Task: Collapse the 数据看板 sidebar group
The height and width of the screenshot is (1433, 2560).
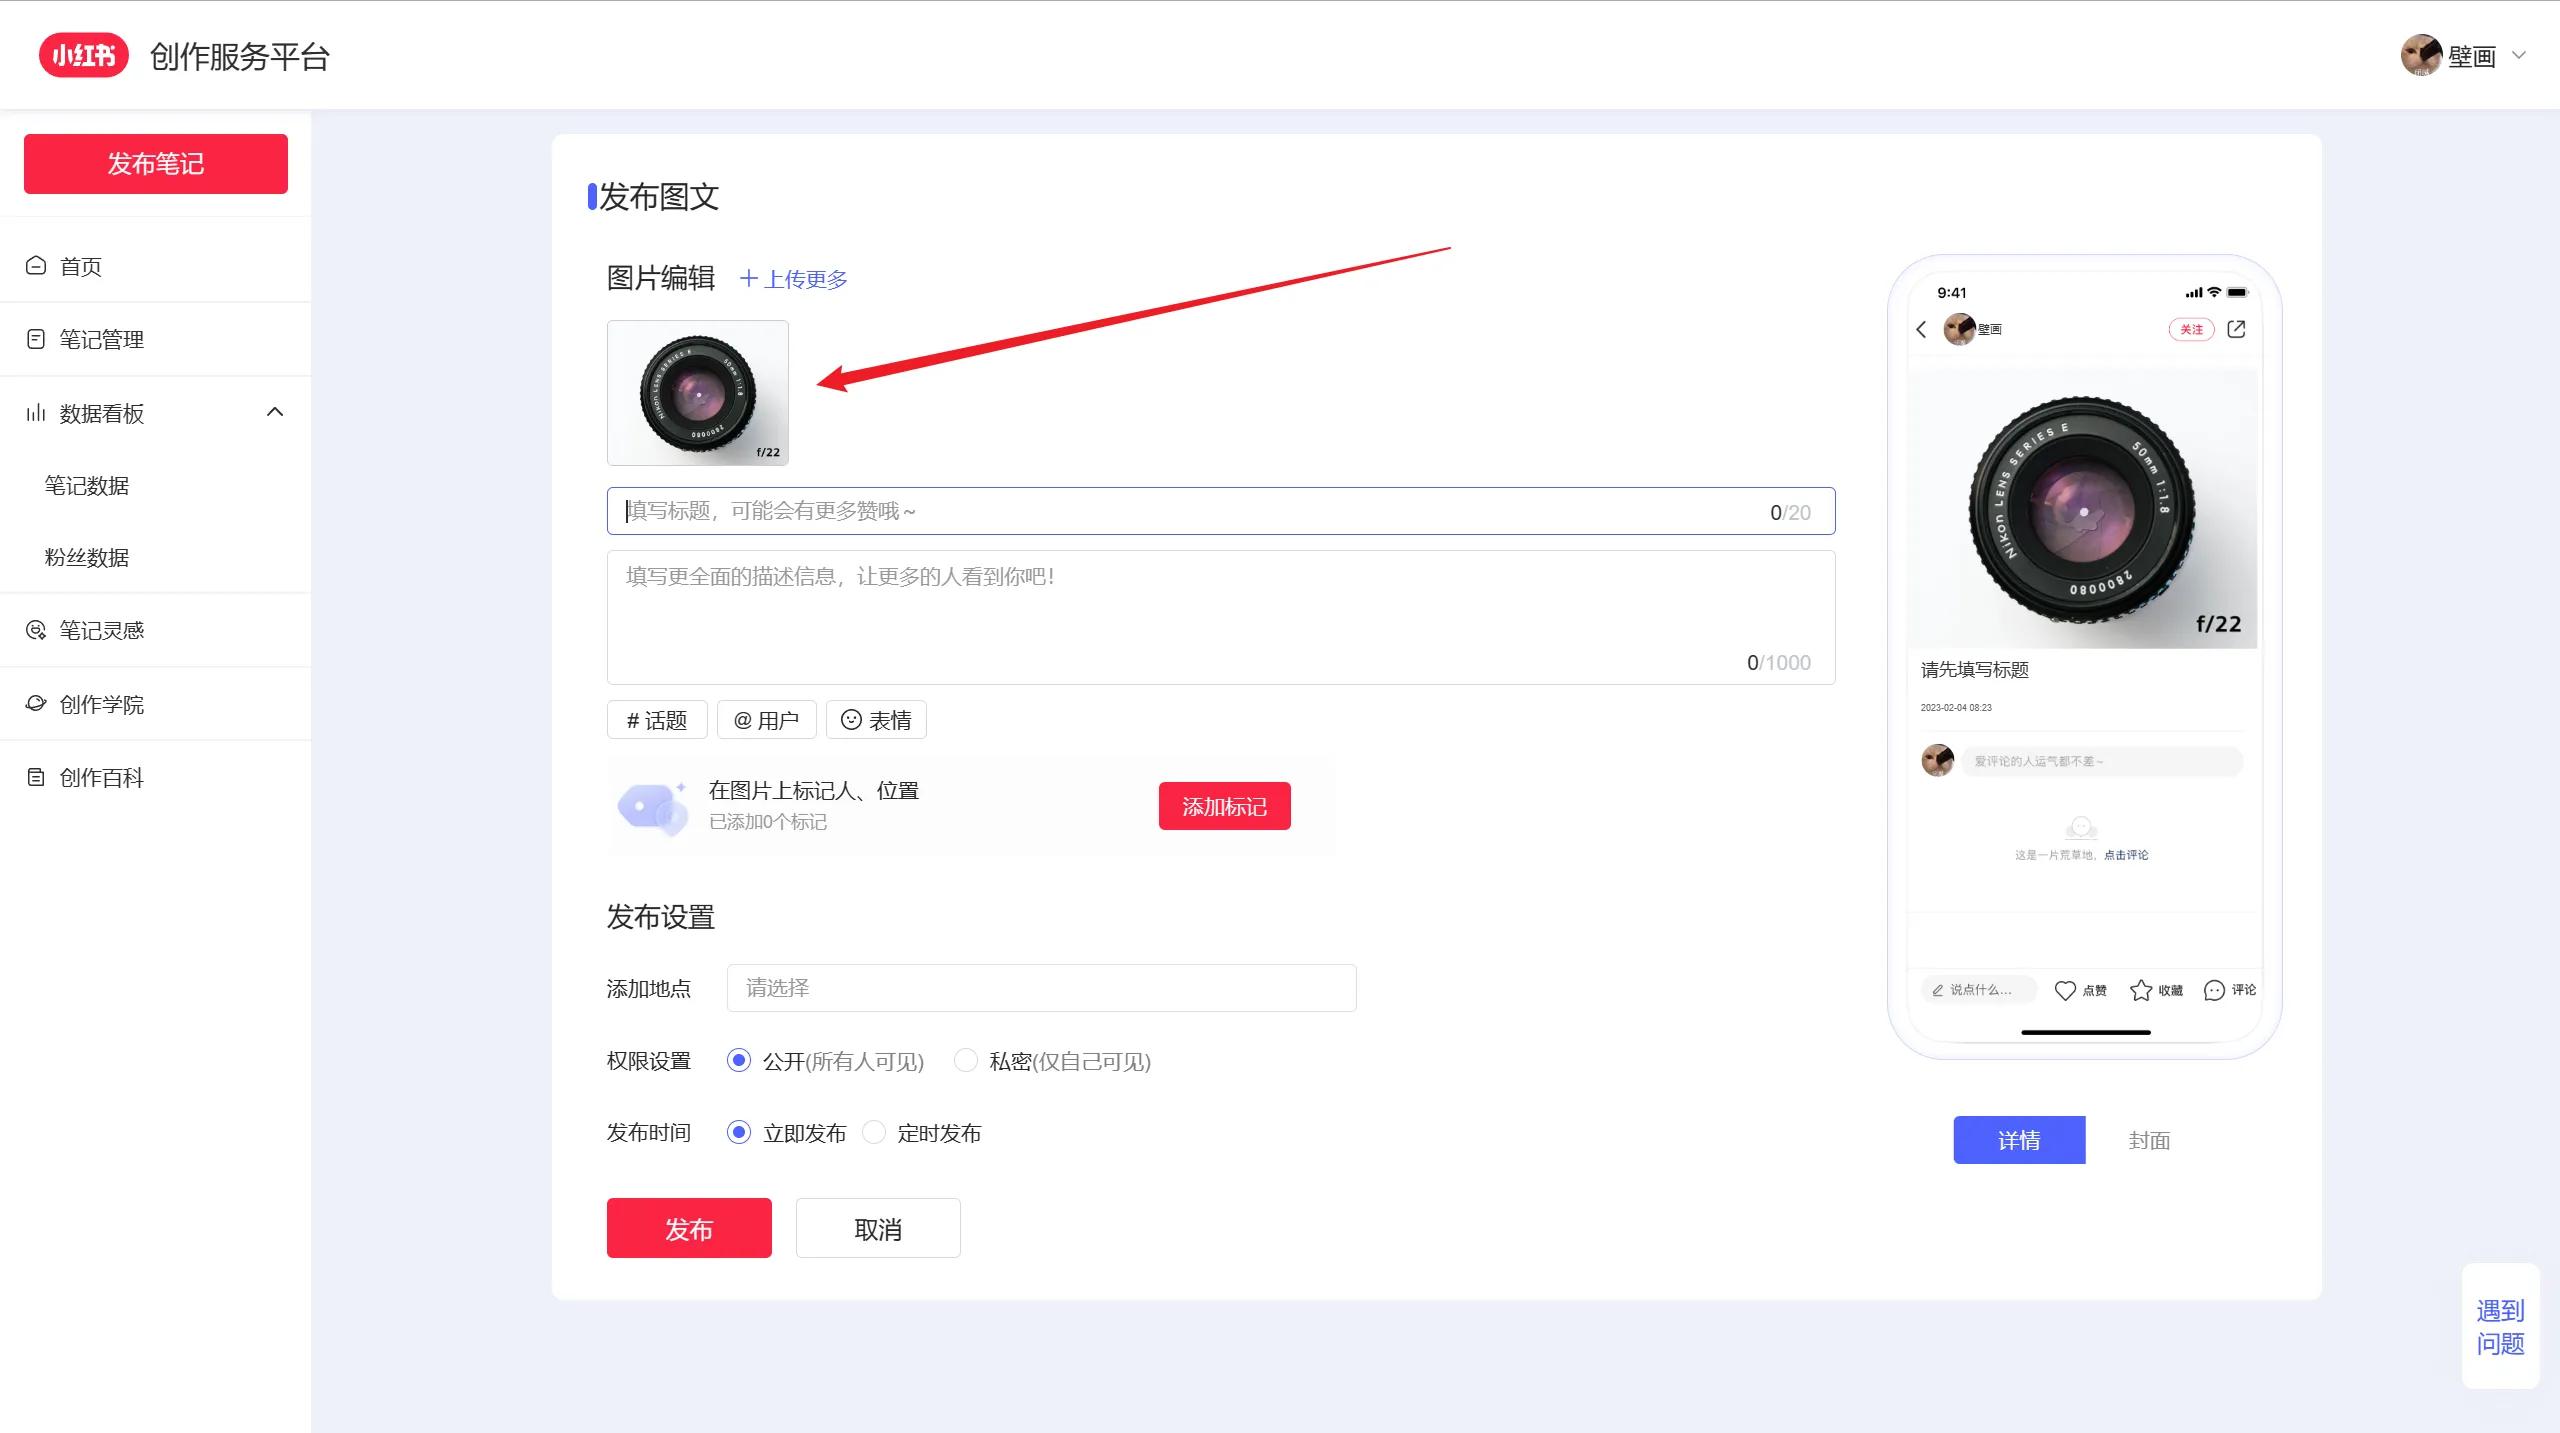Action: pos(274,411)
